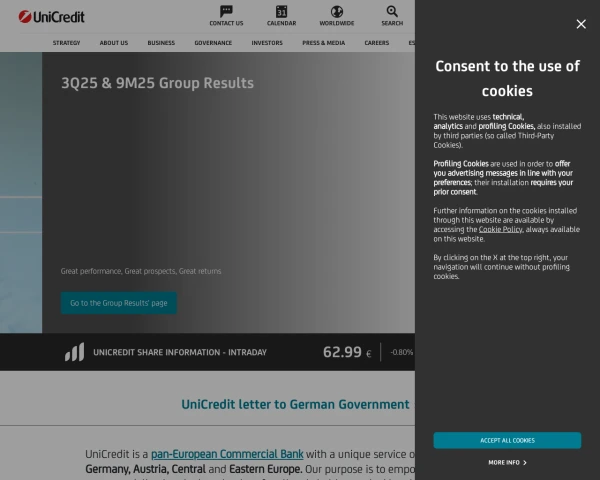Open Contact Us speech bubble icon
Screen dimensions: 600x480
click(x=226, y=11)
